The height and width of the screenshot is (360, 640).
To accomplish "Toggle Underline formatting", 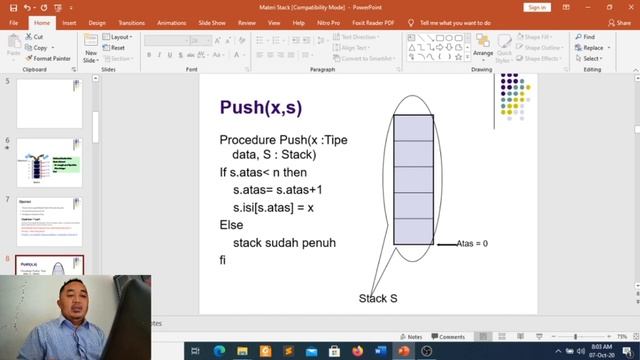I will [170, 55].
